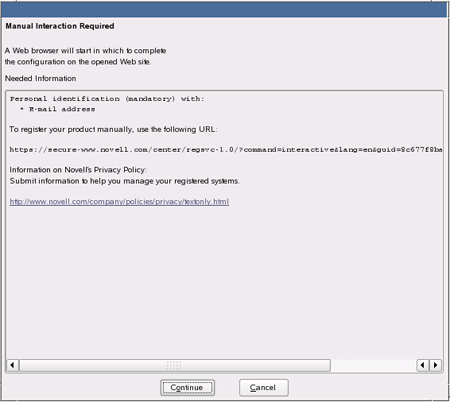Click the left arrow at scrollbar start

[12, 365]
